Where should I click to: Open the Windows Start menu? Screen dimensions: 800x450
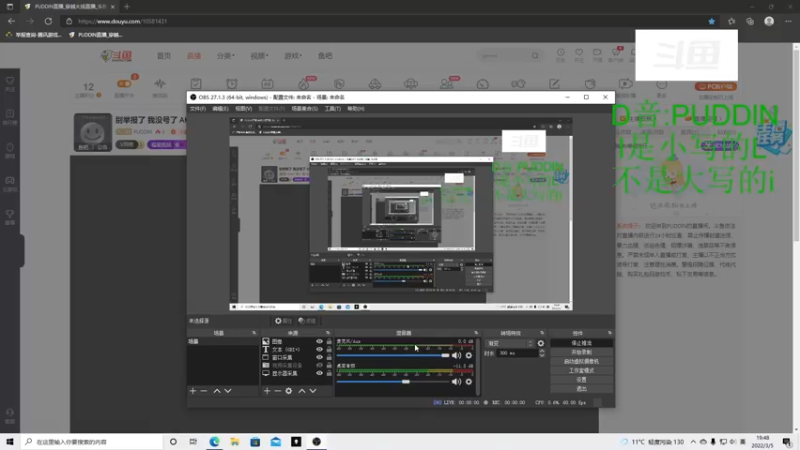(10, 442)
